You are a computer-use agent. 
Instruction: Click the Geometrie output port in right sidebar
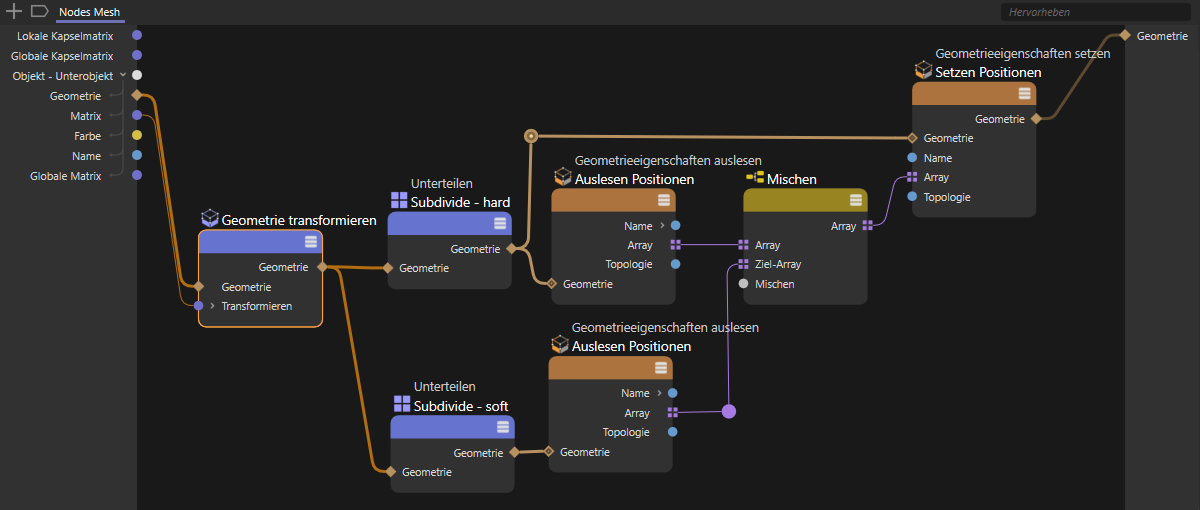[x=1125, y=35]
